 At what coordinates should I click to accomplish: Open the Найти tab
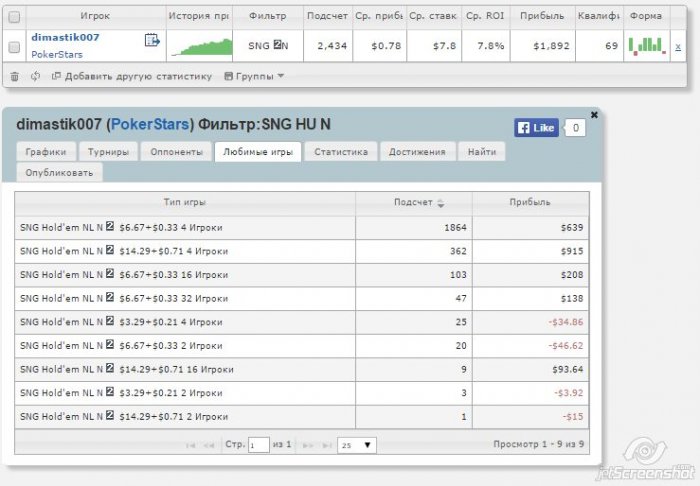pyautogui.click(x=482, y=152)
